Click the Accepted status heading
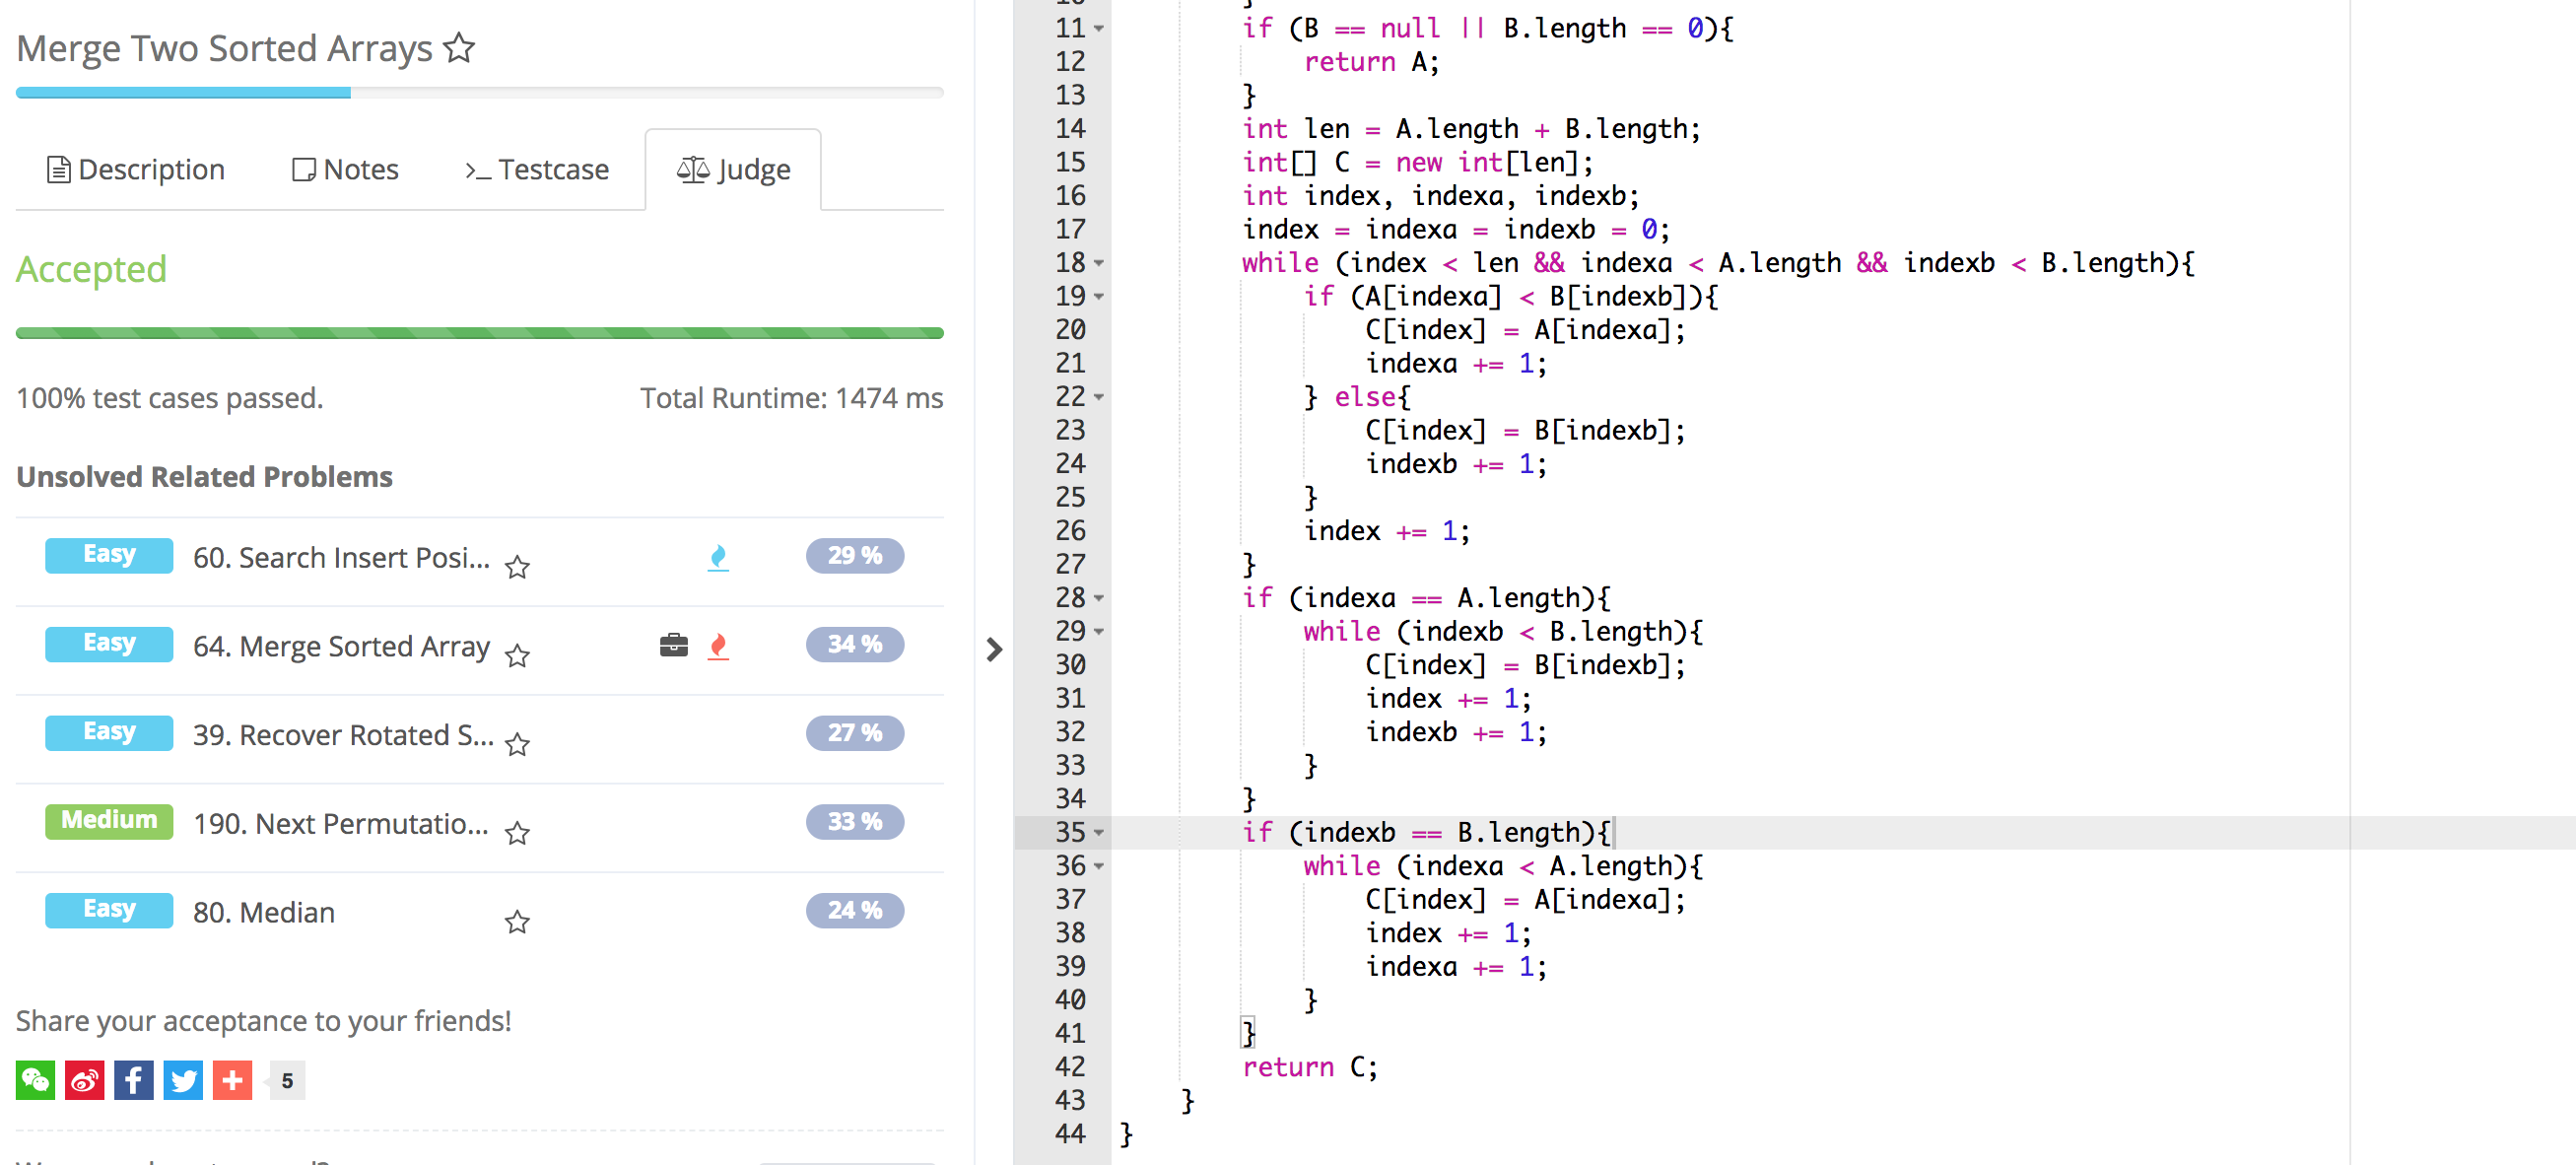The image size is (2576, 1165). [91, 269]
